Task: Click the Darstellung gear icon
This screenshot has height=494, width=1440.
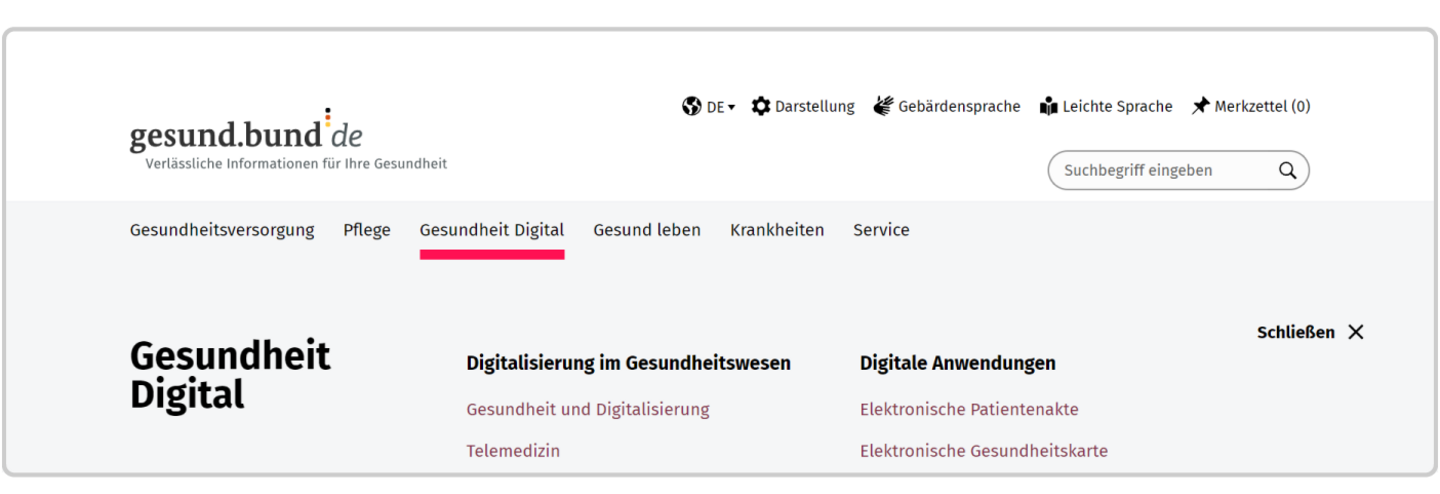Action: [x=761, y=106]
